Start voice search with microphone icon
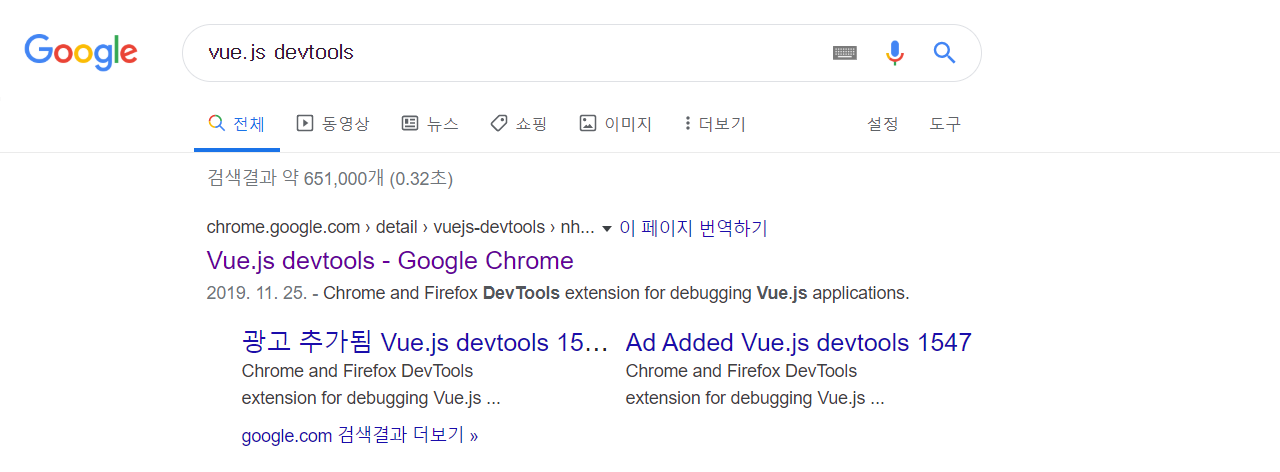1280x472 pixels. click(895, 53)
